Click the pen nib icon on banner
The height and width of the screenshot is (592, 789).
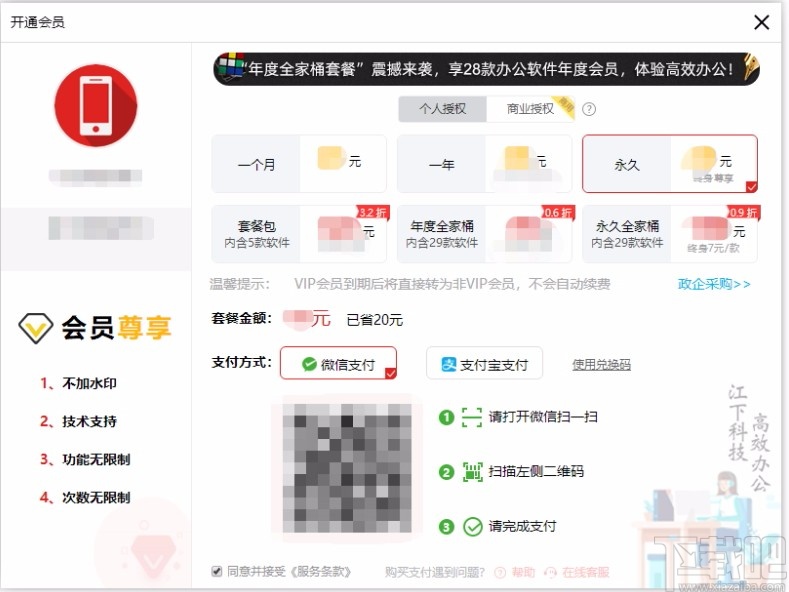pyautogui.click(x=751, y=67)
